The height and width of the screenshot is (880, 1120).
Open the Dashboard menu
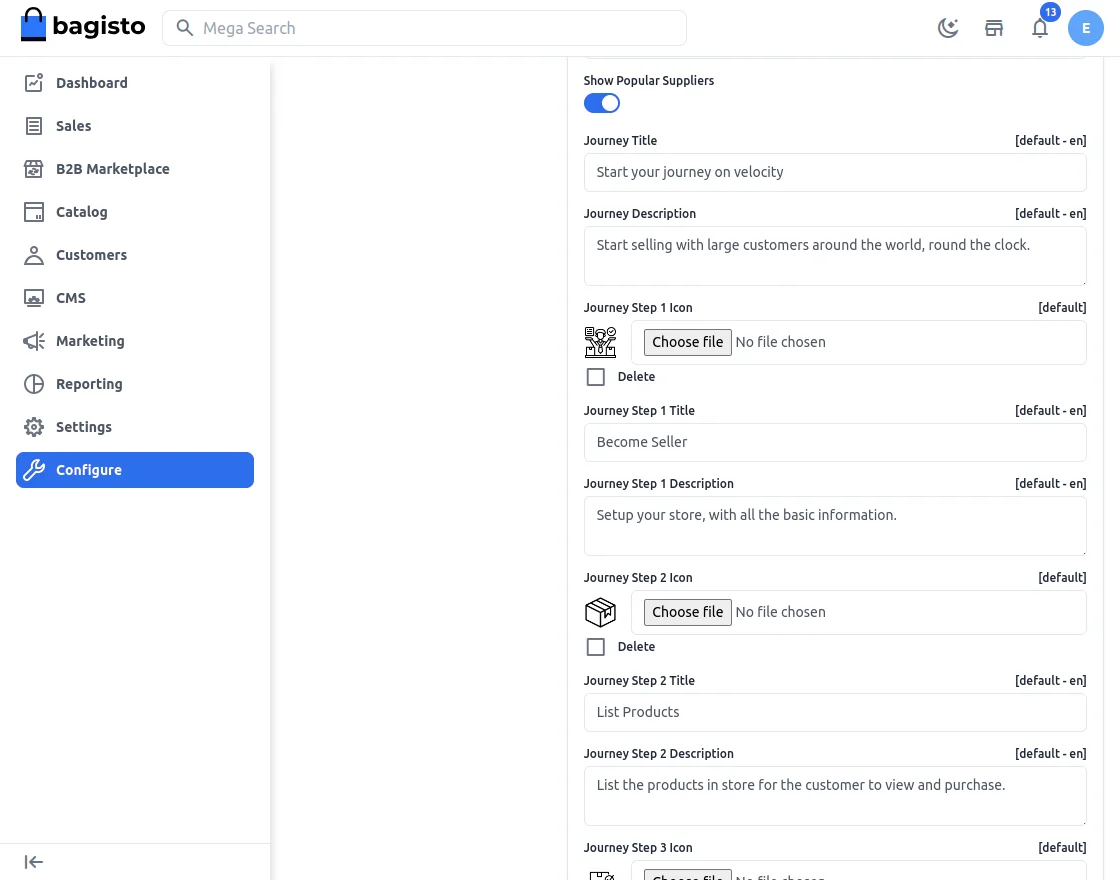coord(92,83)
